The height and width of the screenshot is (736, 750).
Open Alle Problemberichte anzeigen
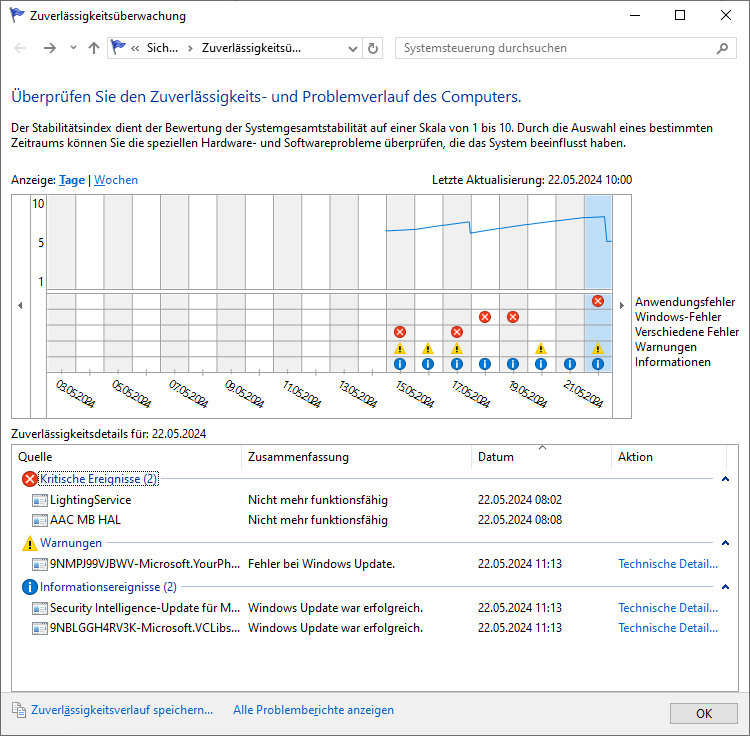tap(313, 710)
